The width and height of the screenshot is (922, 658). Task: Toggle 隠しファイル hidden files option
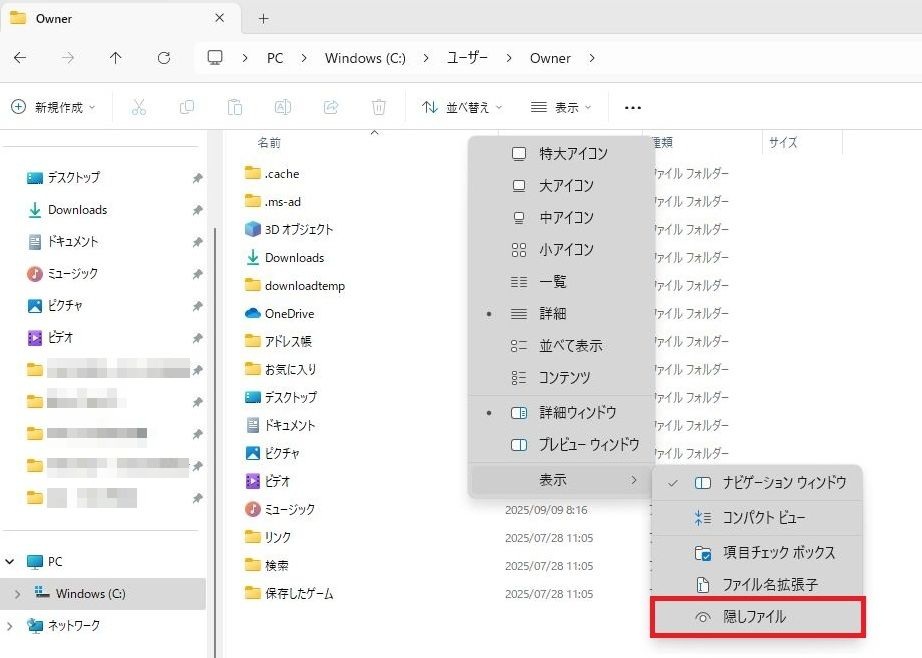coord(755,617)
